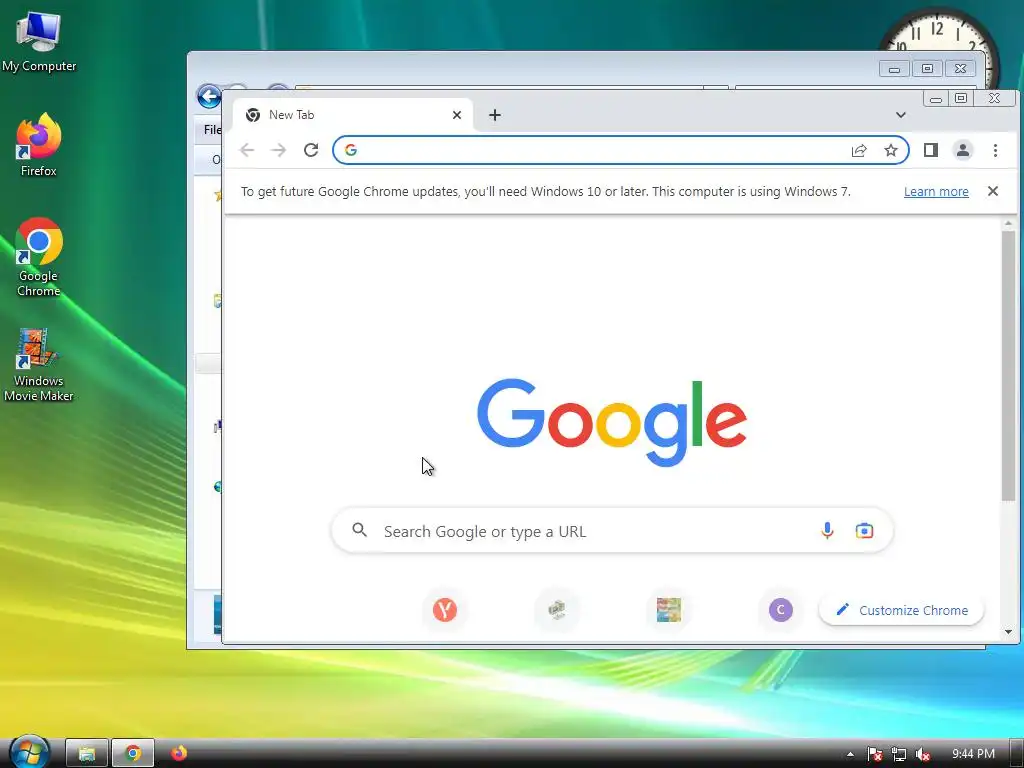1024x768 pixels.
Task: Select the Windows Movie Maker desktop shortcut
Action: (39, 366)
